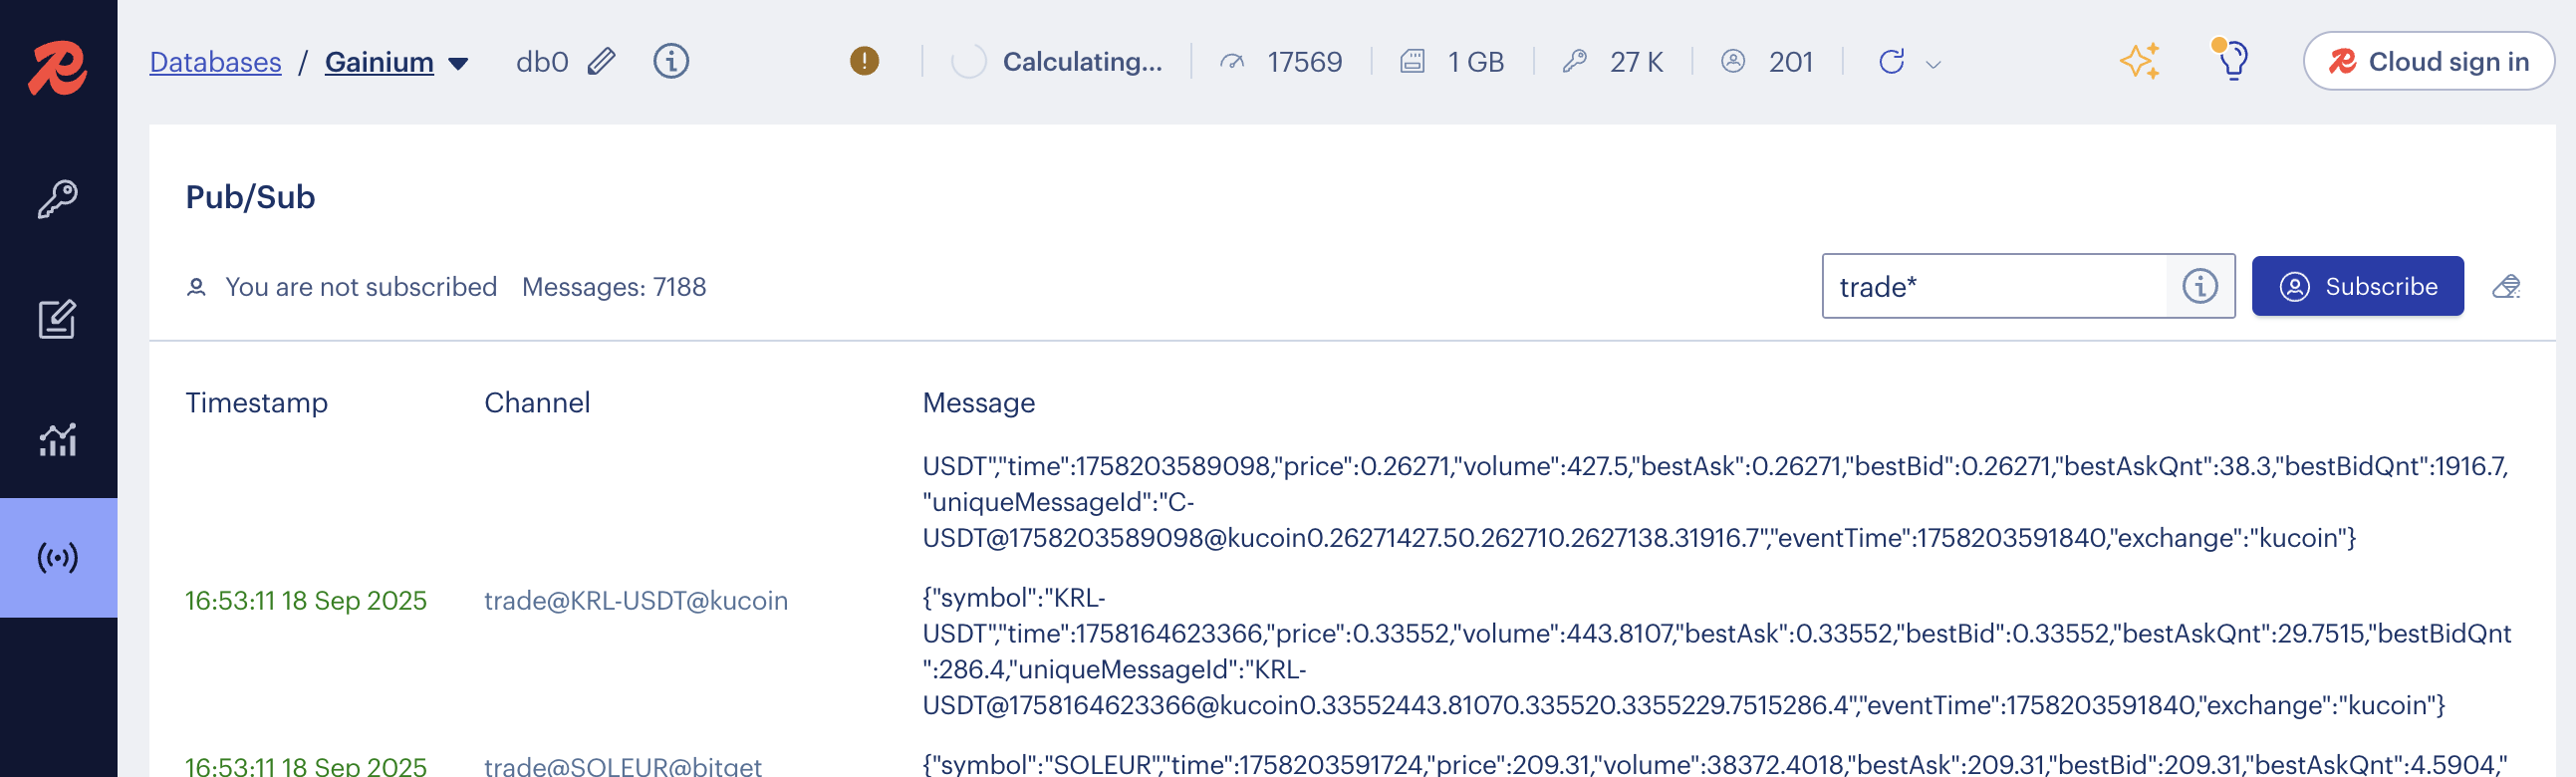This screenshot has height=777, width=2576.
Task: Open the Insights lightbulb icon
Action: [x=2232, y=60]
